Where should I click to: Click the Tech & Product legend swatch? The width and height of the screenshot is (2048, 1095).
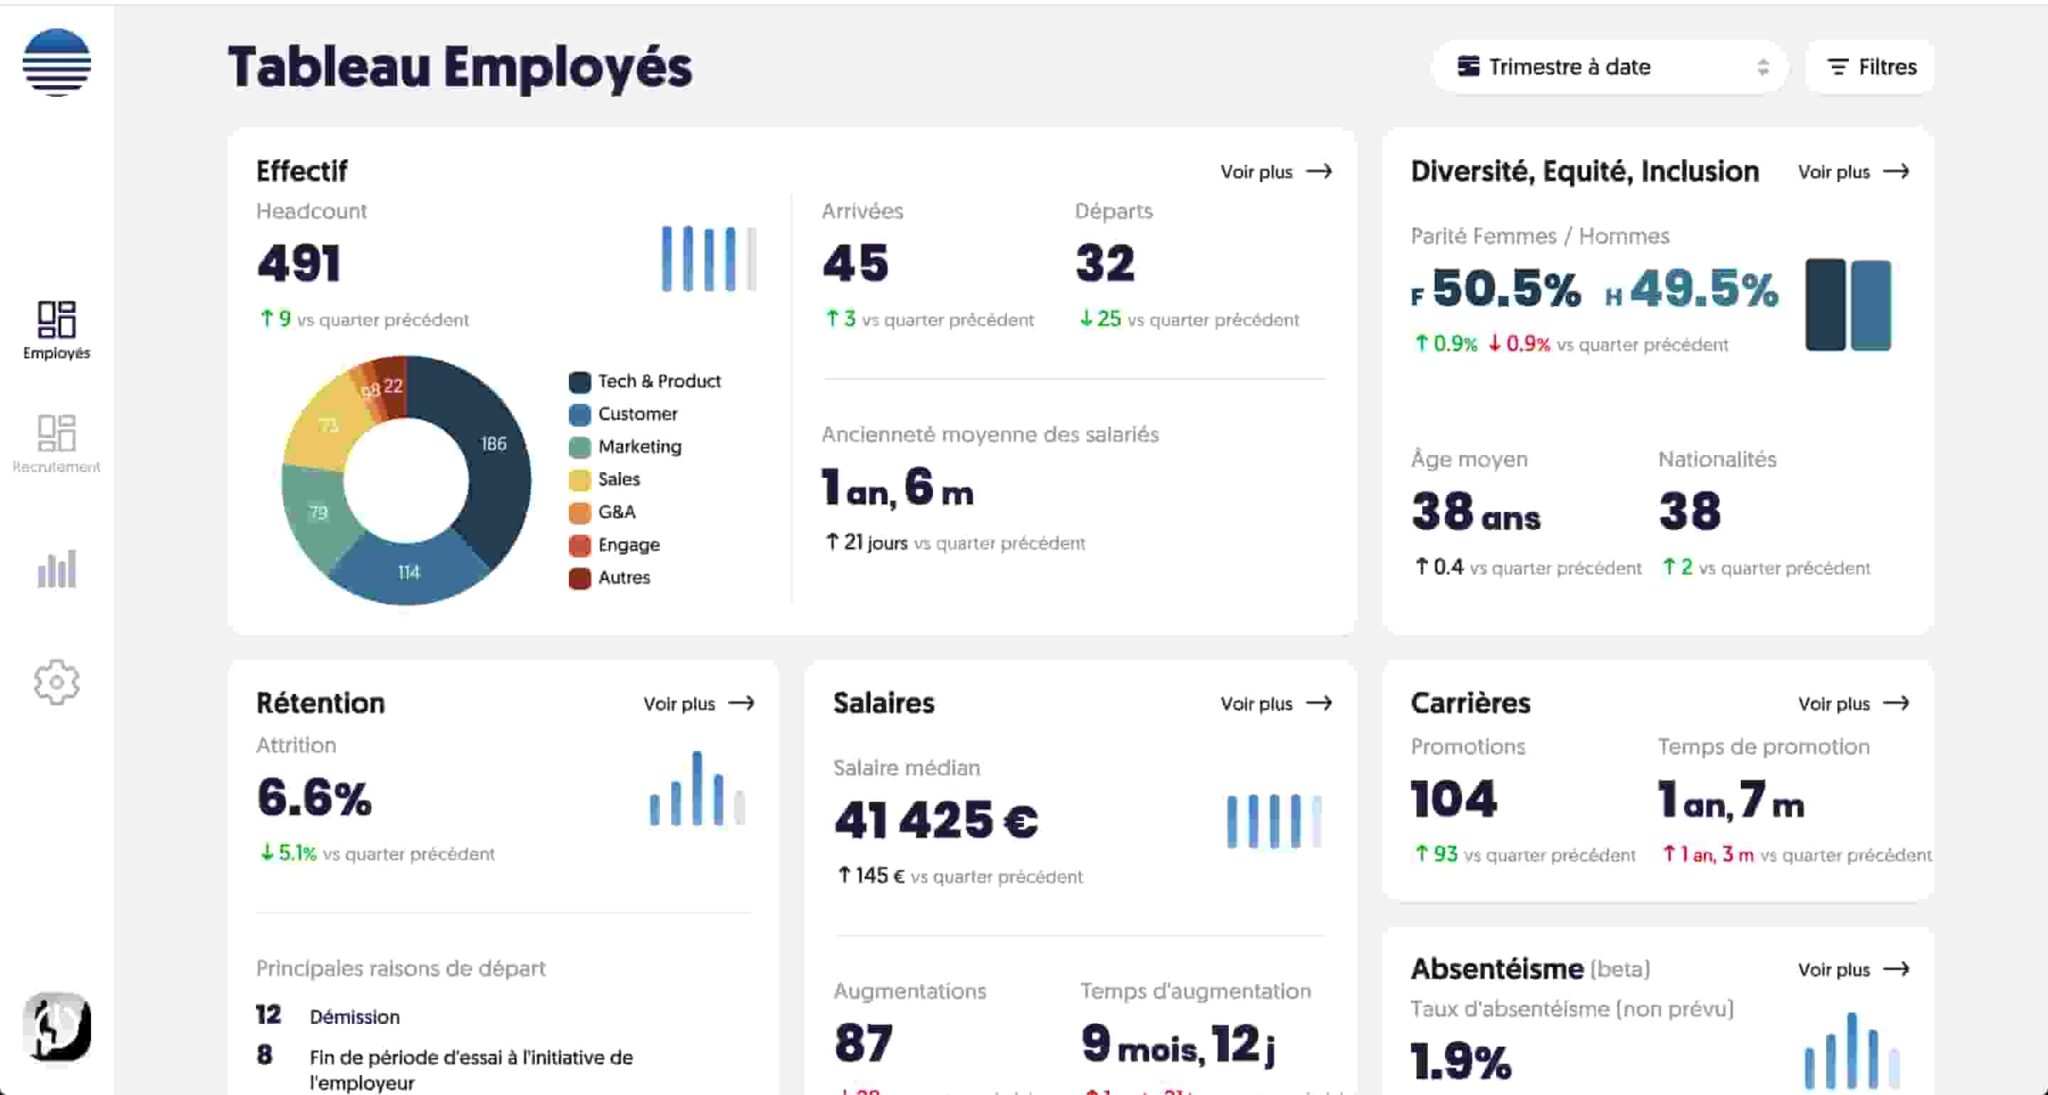[x=580, y=382]
